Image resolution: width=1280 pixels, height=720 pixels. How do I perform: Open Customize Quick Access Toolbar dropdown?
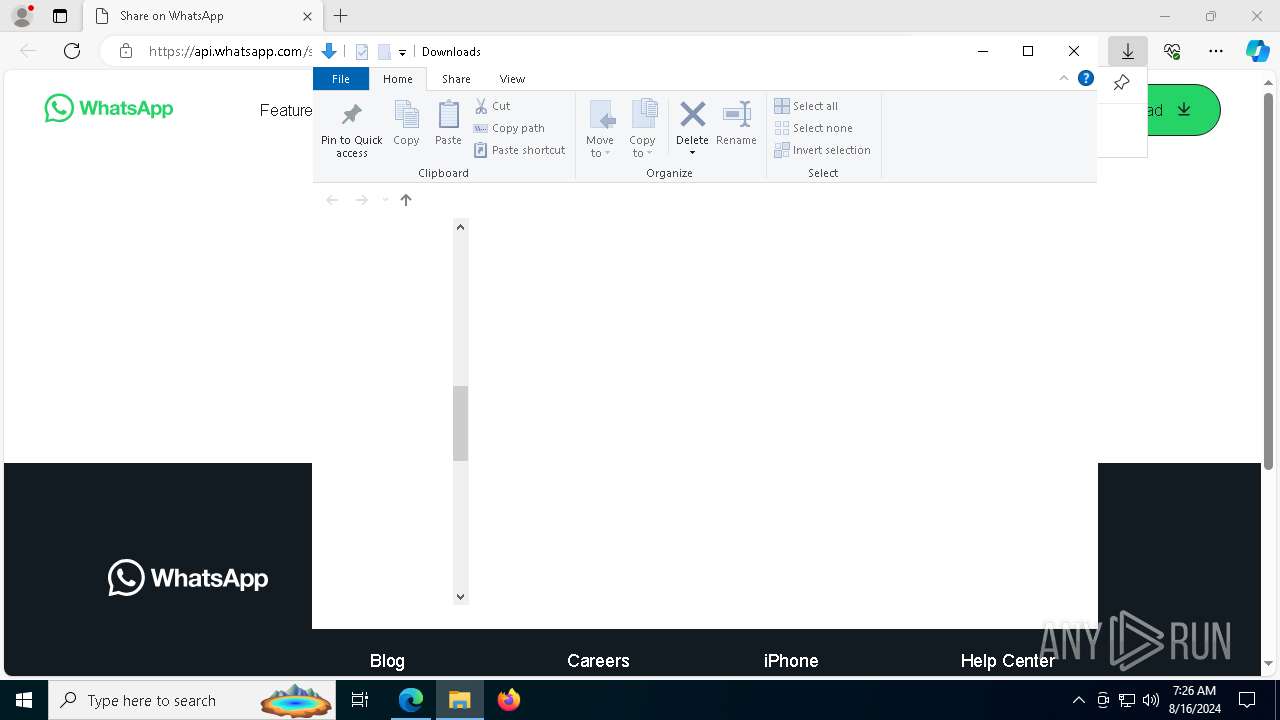tap(402, 52)
